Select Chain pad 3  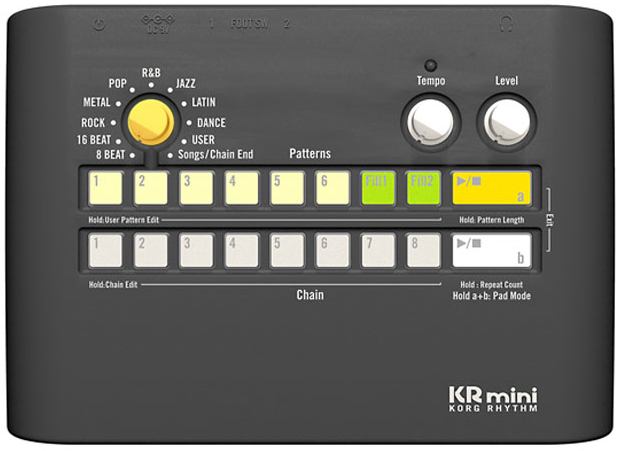196,250
